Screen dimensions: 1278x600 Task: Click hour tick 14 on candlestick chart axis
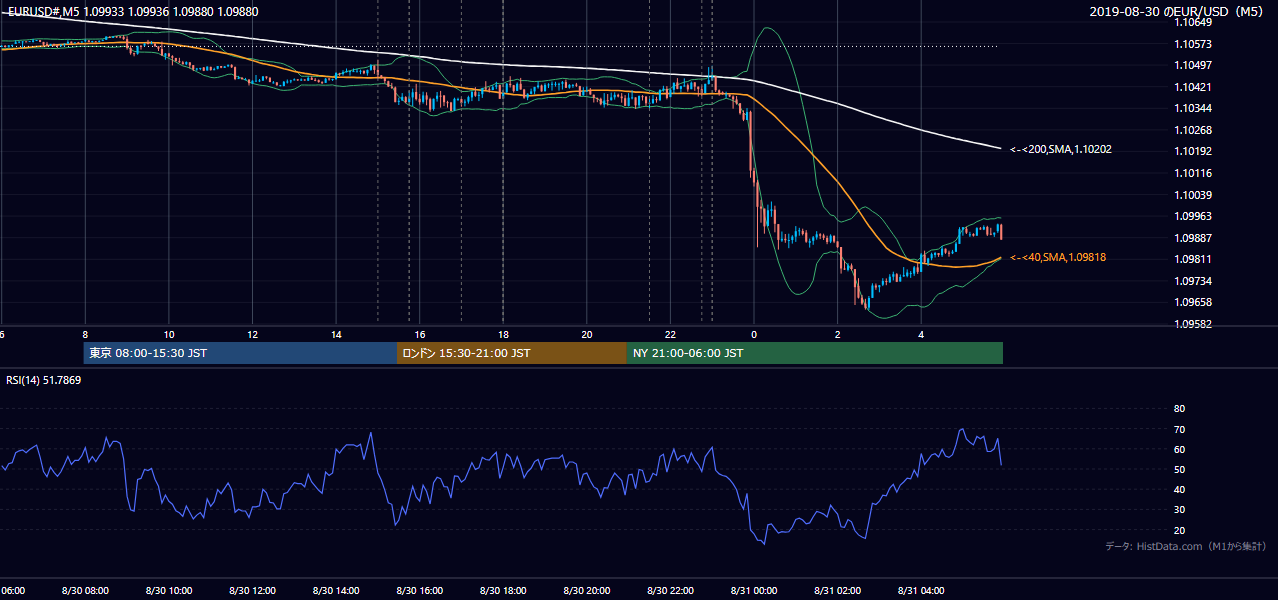click(336, 335)
